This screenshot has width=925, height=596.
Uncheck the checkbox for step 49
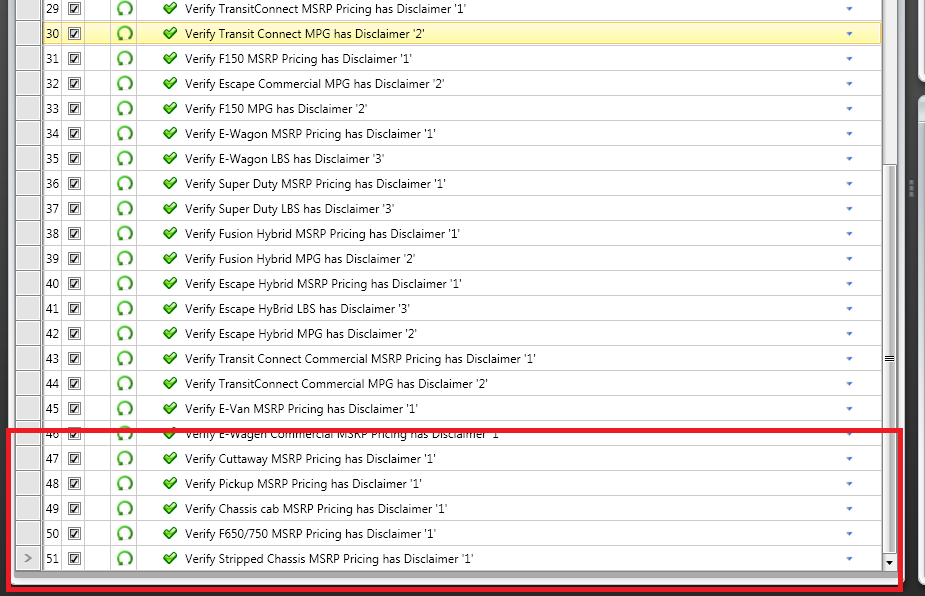[74, 509]
